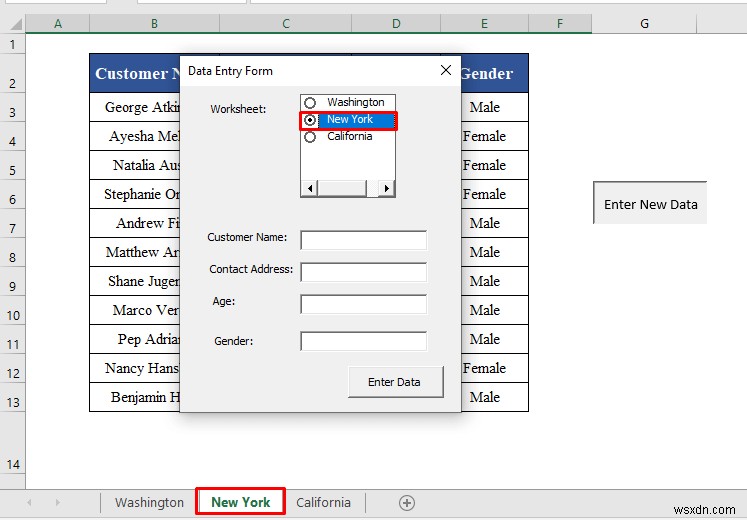This screenshot has width=747, height=520.
Task: Click the previous sheet navigation arrow
Action: pyautogui.click(x=29, y=503)
